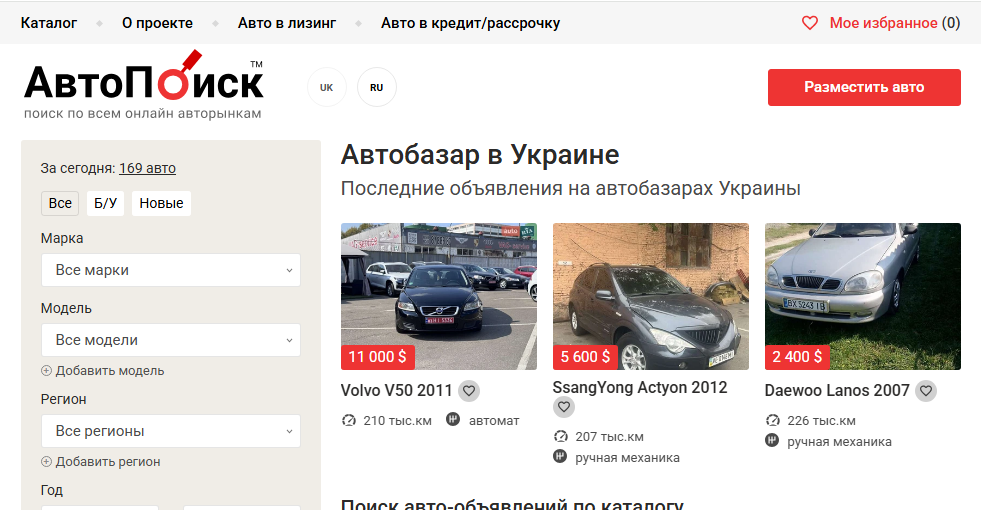Open the Все регионы dropdown

pyautogui.click(x=171, y=431)
